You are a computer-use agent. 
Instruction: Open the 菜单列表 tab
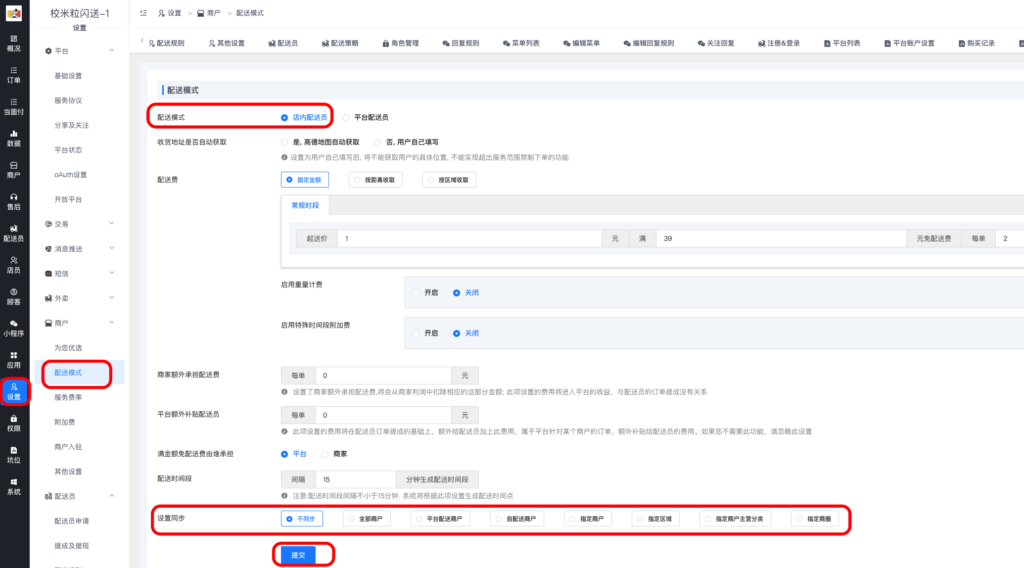click(521, 43)
